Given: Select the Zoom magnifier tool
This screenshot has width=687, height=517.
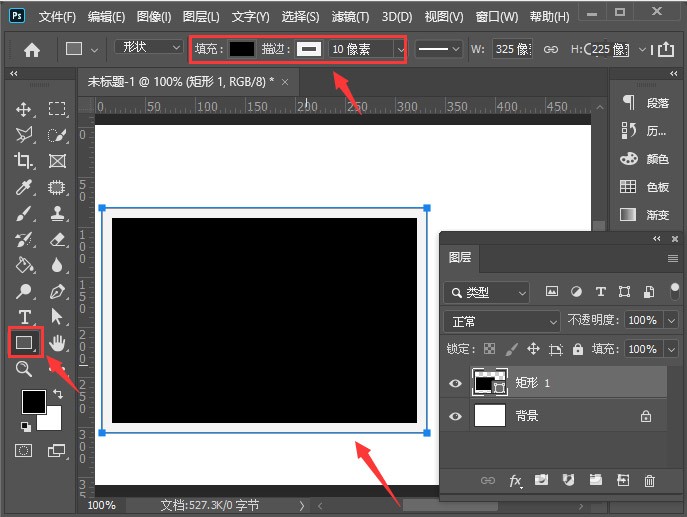Looking at the screenshot, I should (24, 369).
